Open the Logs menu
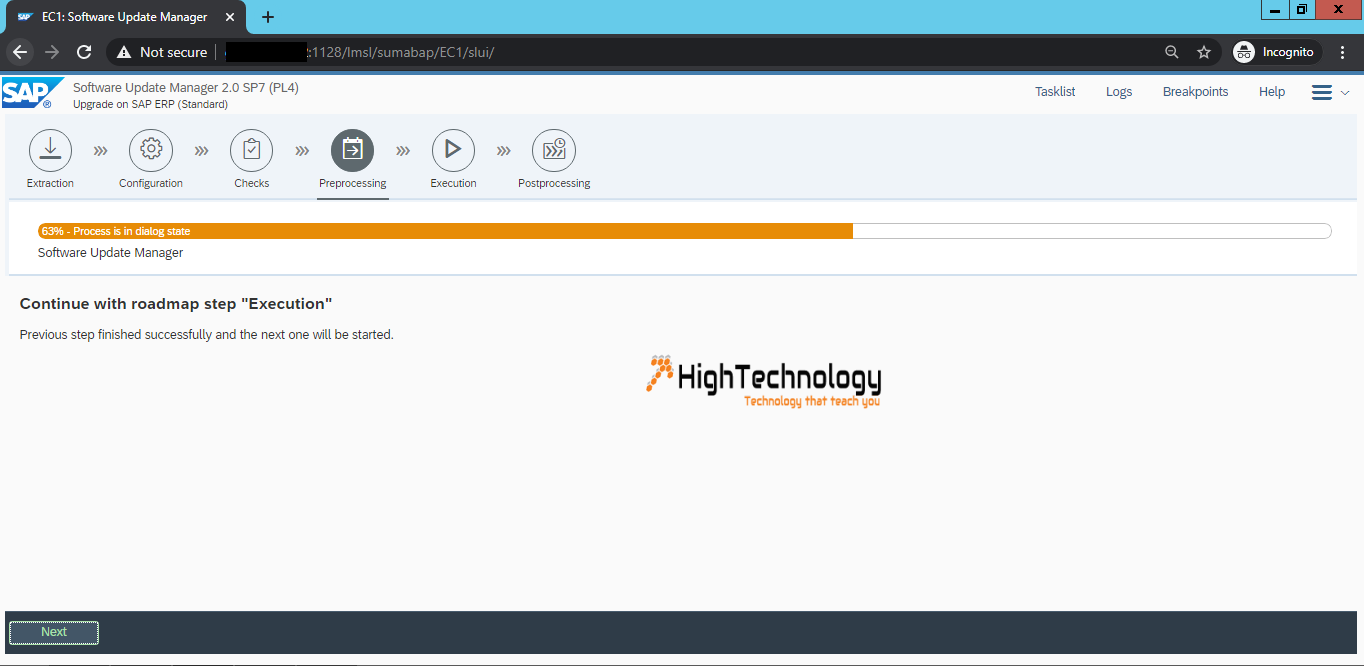1364x666 pixels. [1119, 92]
